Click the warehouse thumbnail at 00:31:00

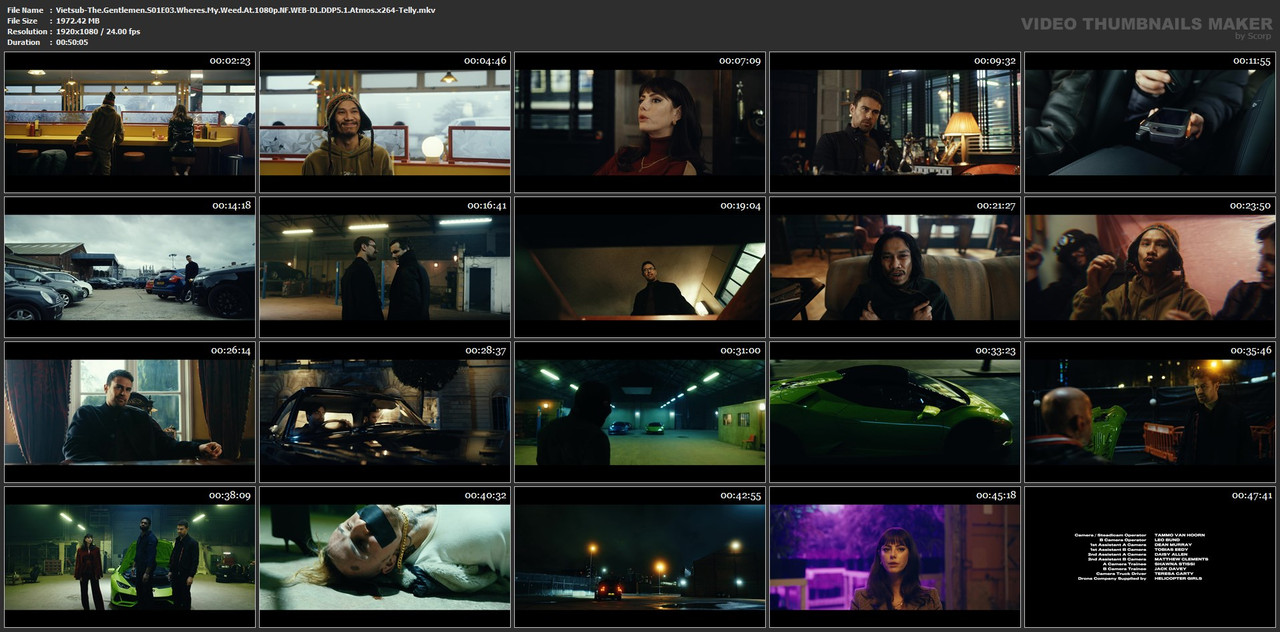640,412
